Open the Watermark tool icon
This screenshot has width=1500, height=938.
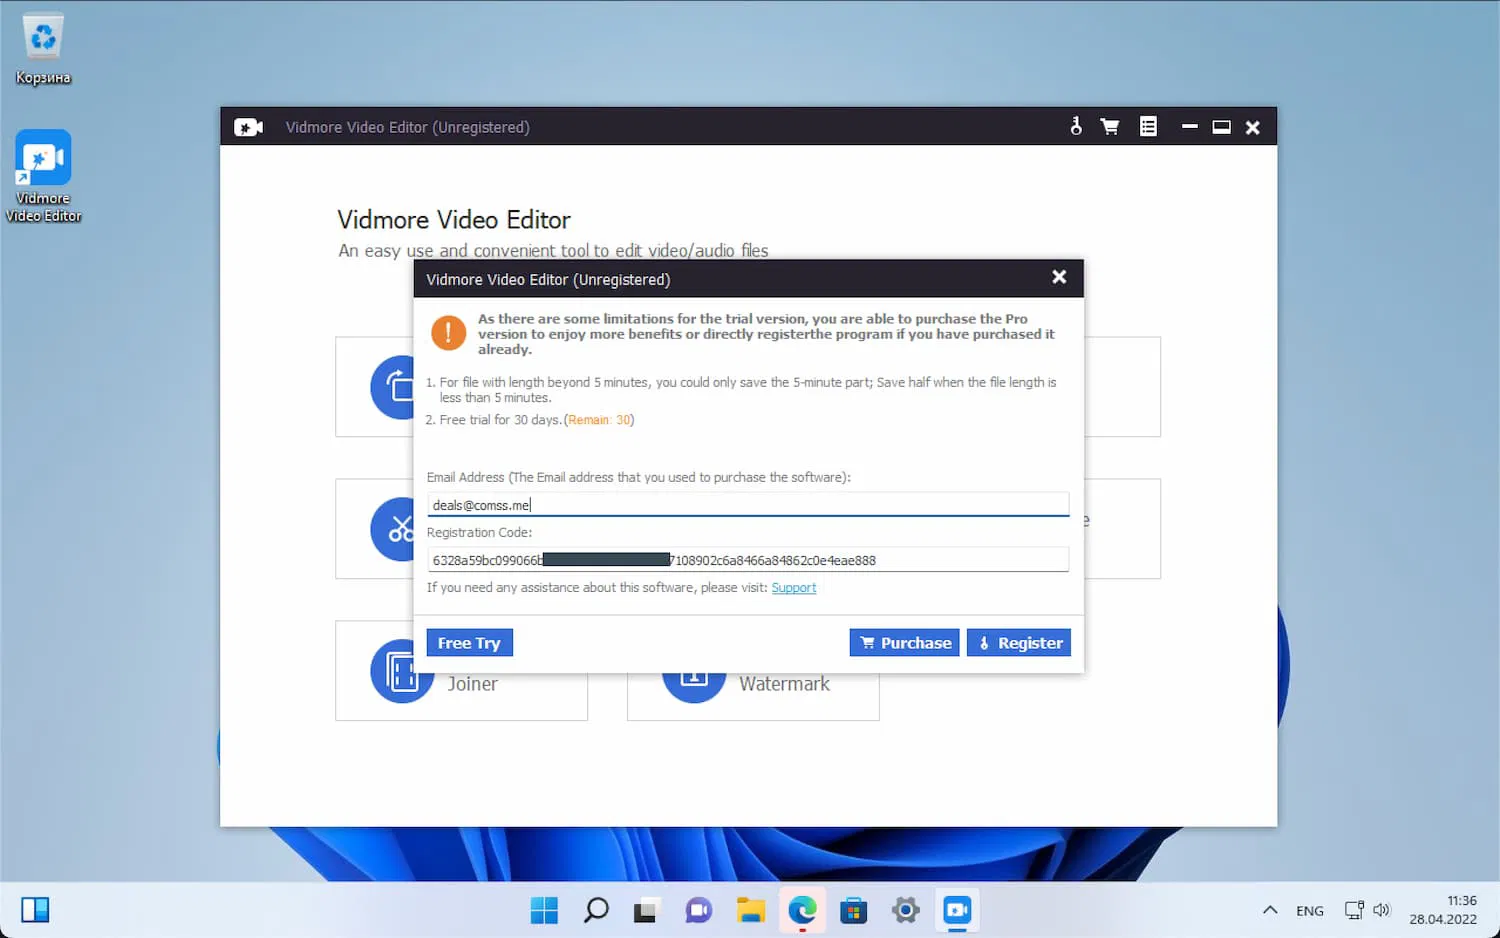click(x=694, y=686)
